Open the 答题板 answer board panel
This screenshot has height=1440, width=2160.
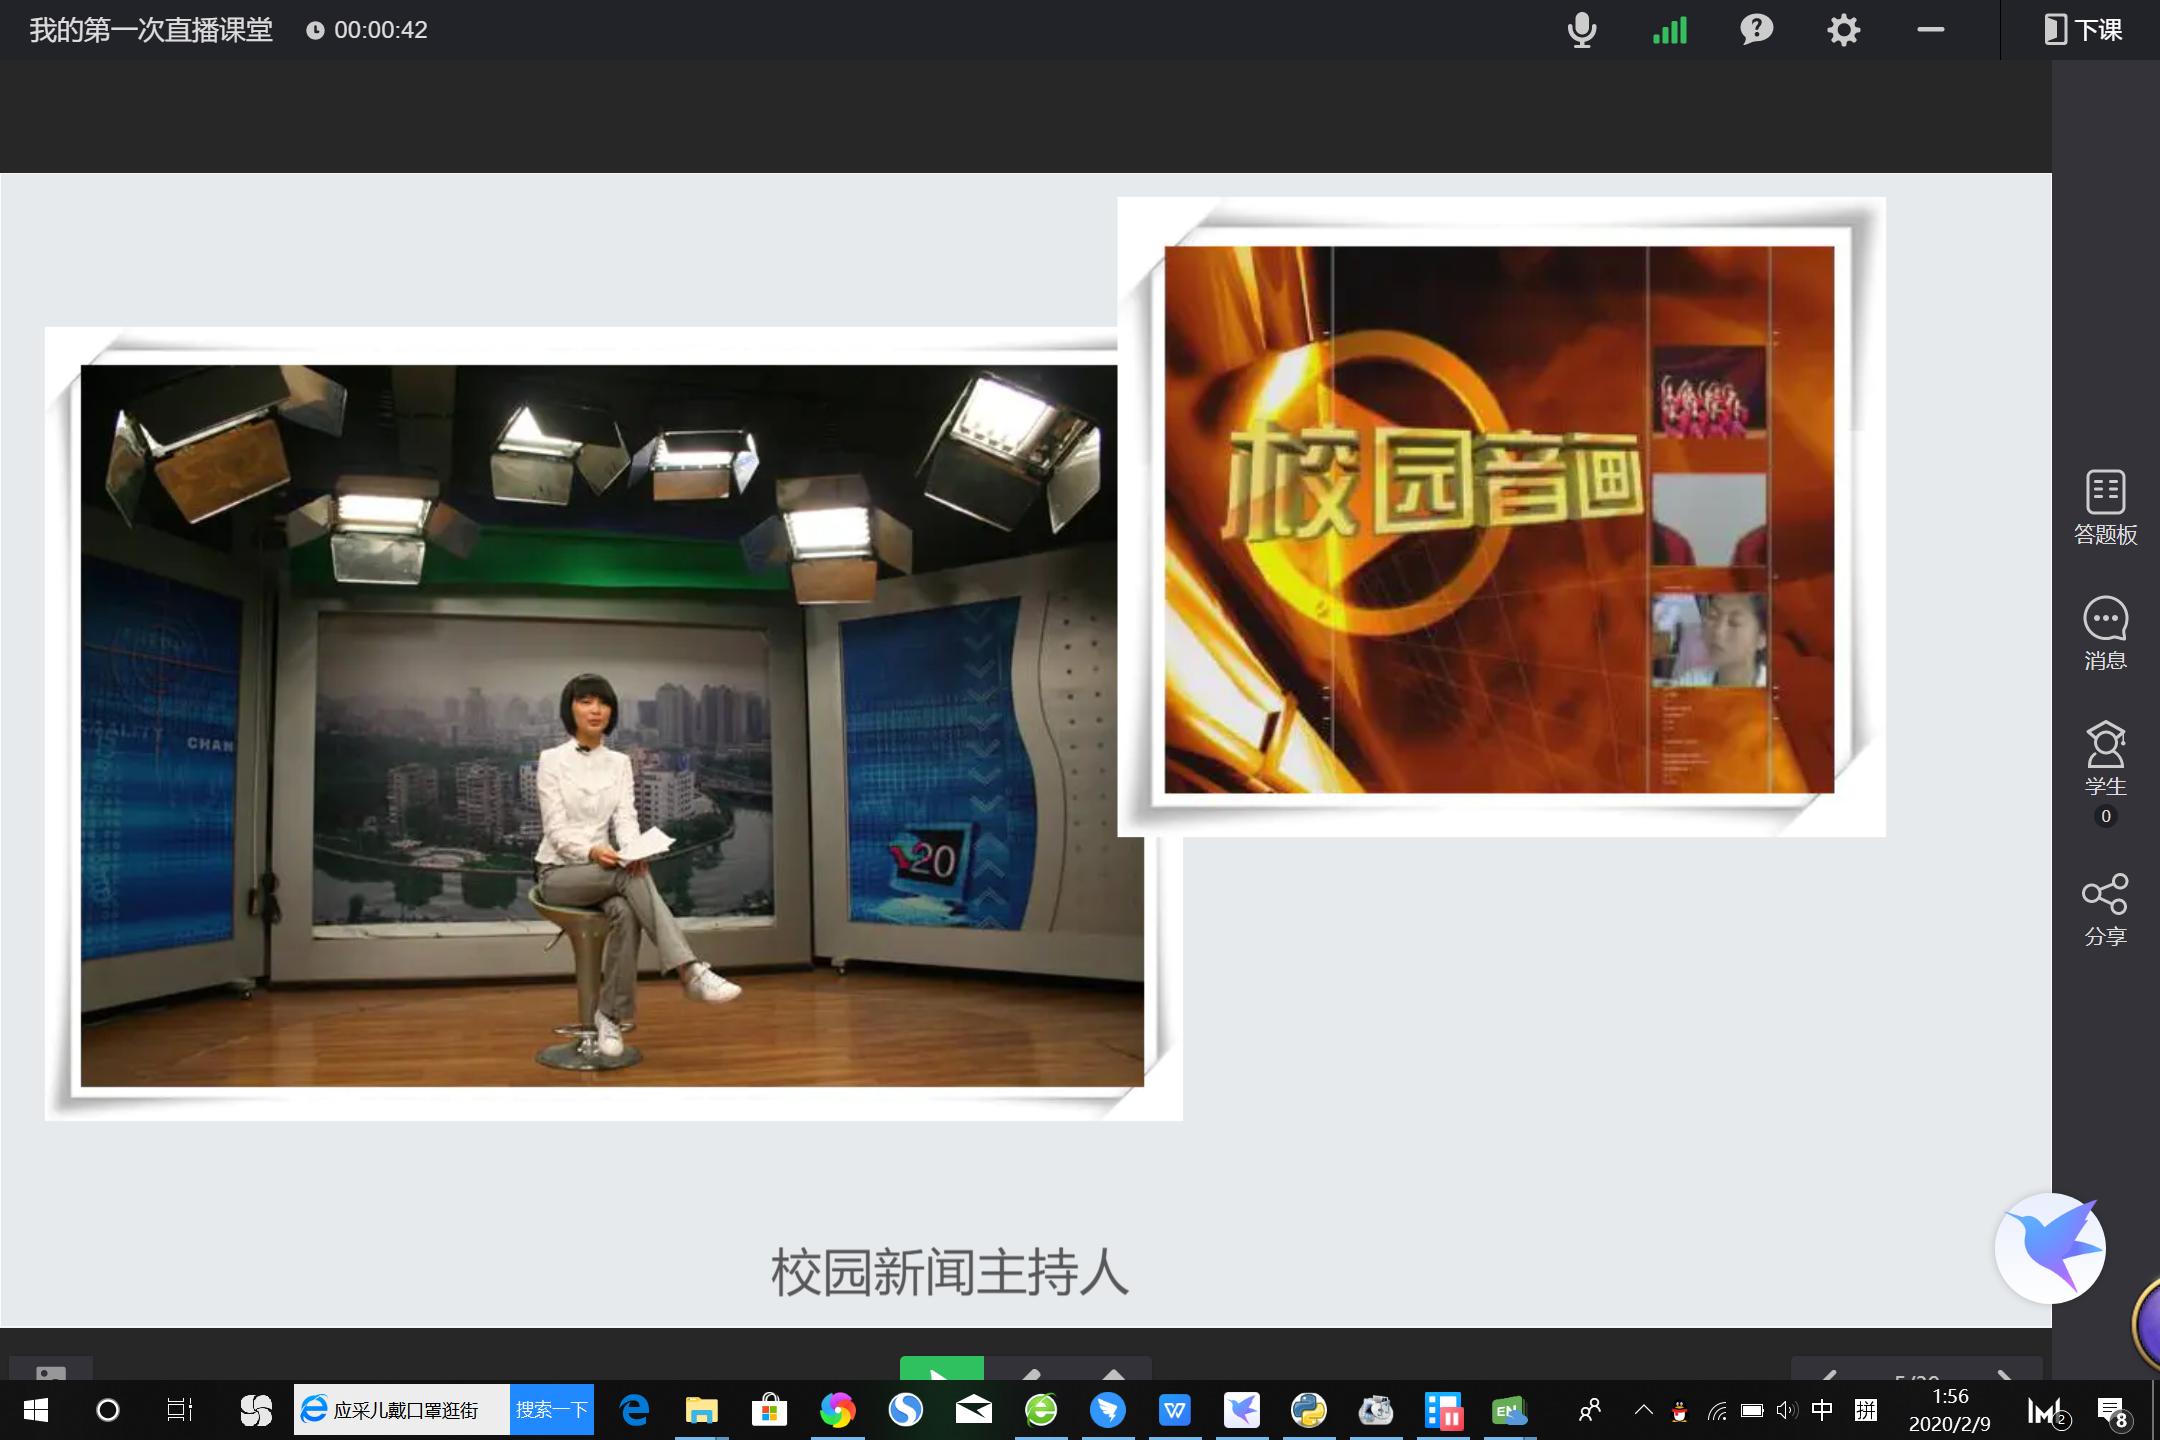tap(2104, 507)
